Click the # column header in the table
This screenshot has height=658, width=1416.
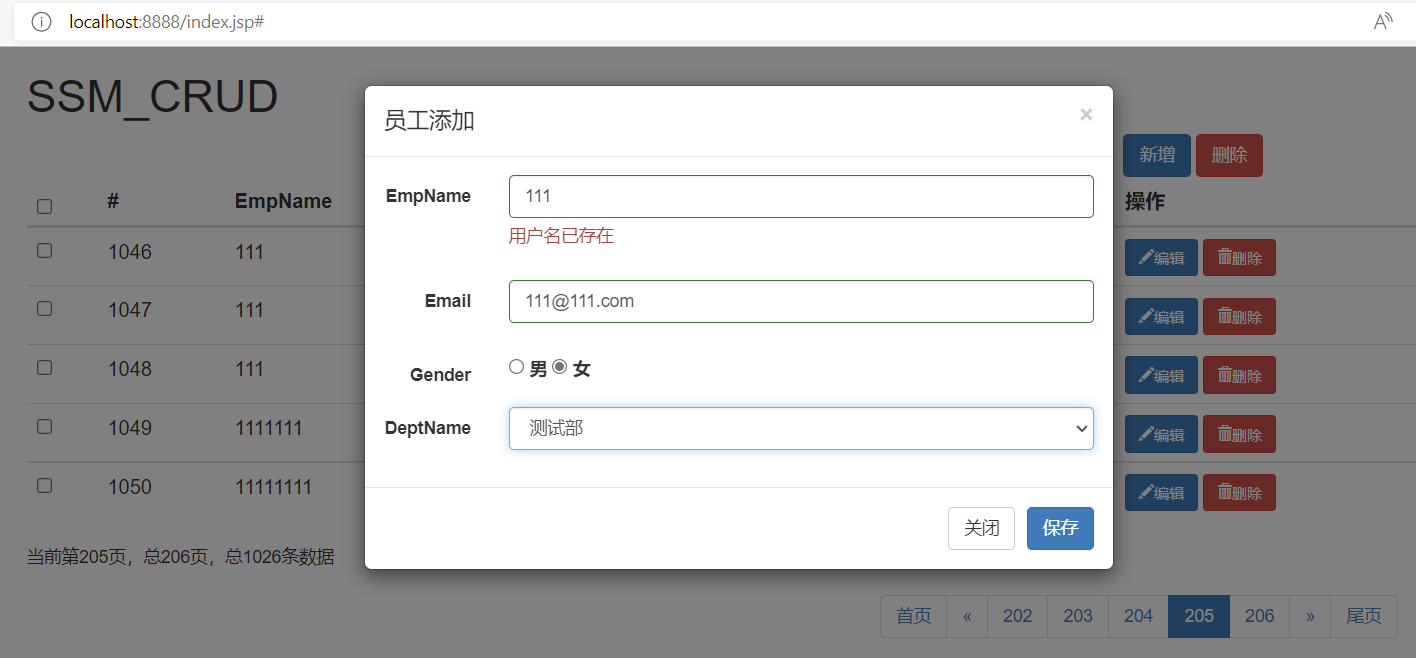[x=113, y=201]
